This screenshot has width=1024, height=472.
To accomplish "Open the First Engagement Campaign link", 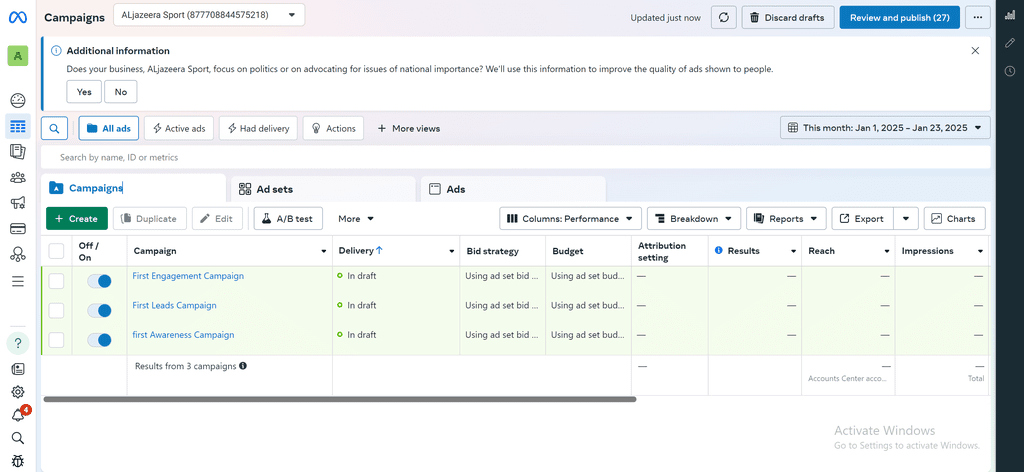I will click(x=188, y=275).
